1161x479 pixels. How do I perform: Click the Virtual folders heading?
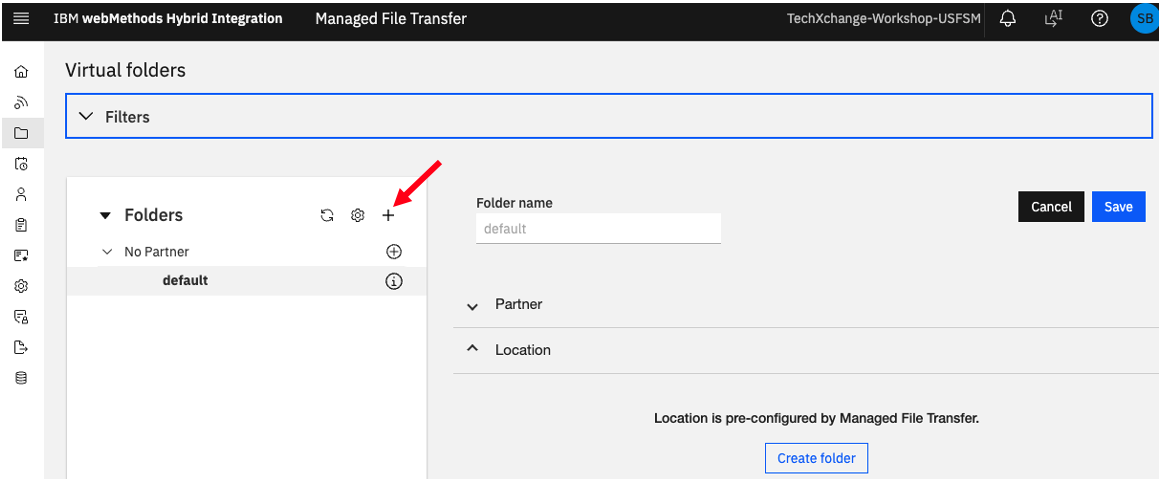point(125,70)
